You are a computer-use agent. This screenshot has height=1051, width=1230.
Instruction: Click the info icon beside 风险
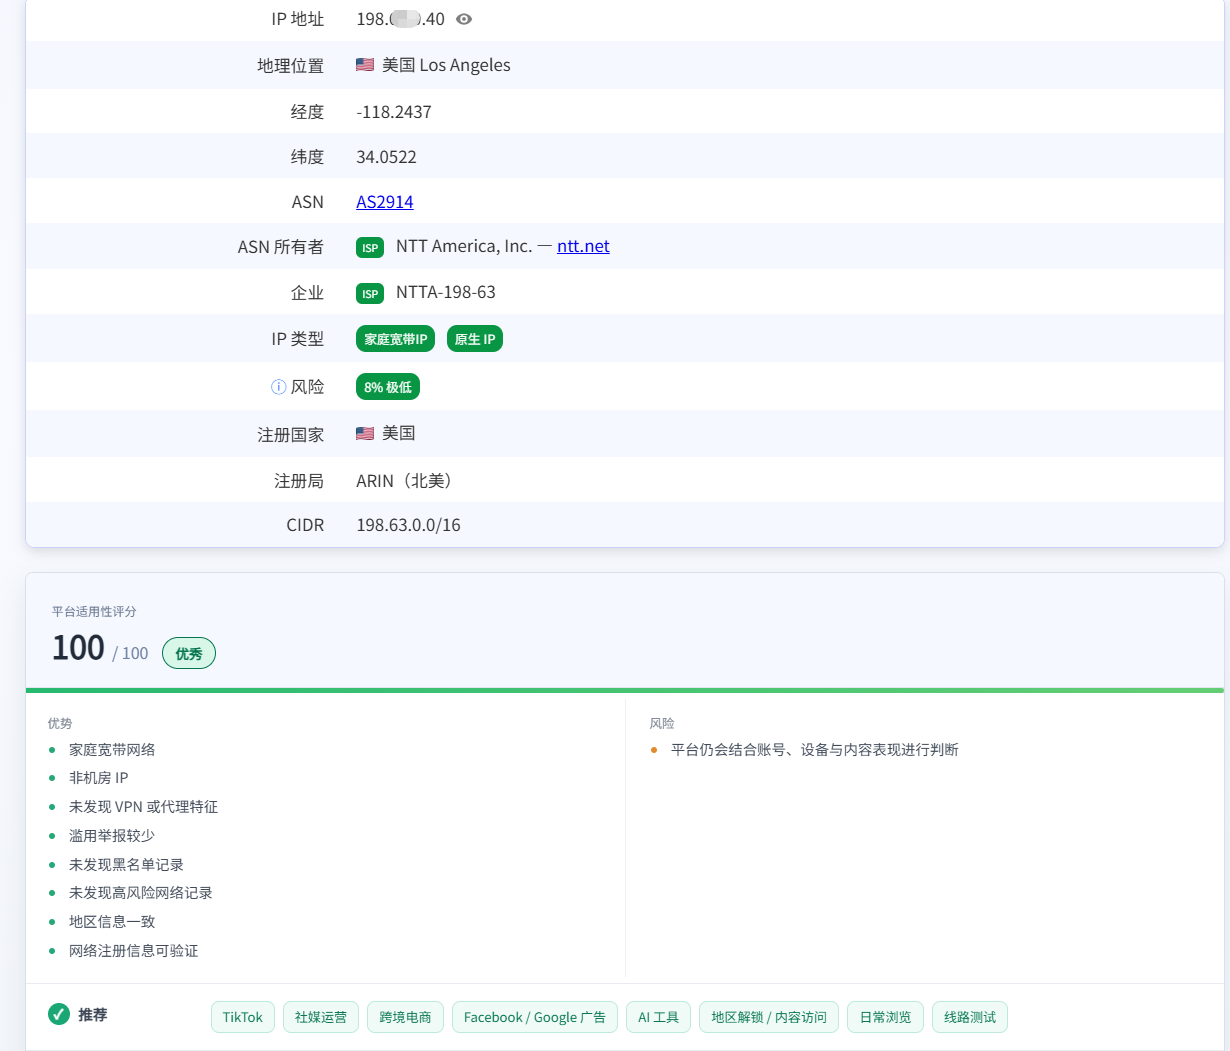279,387
